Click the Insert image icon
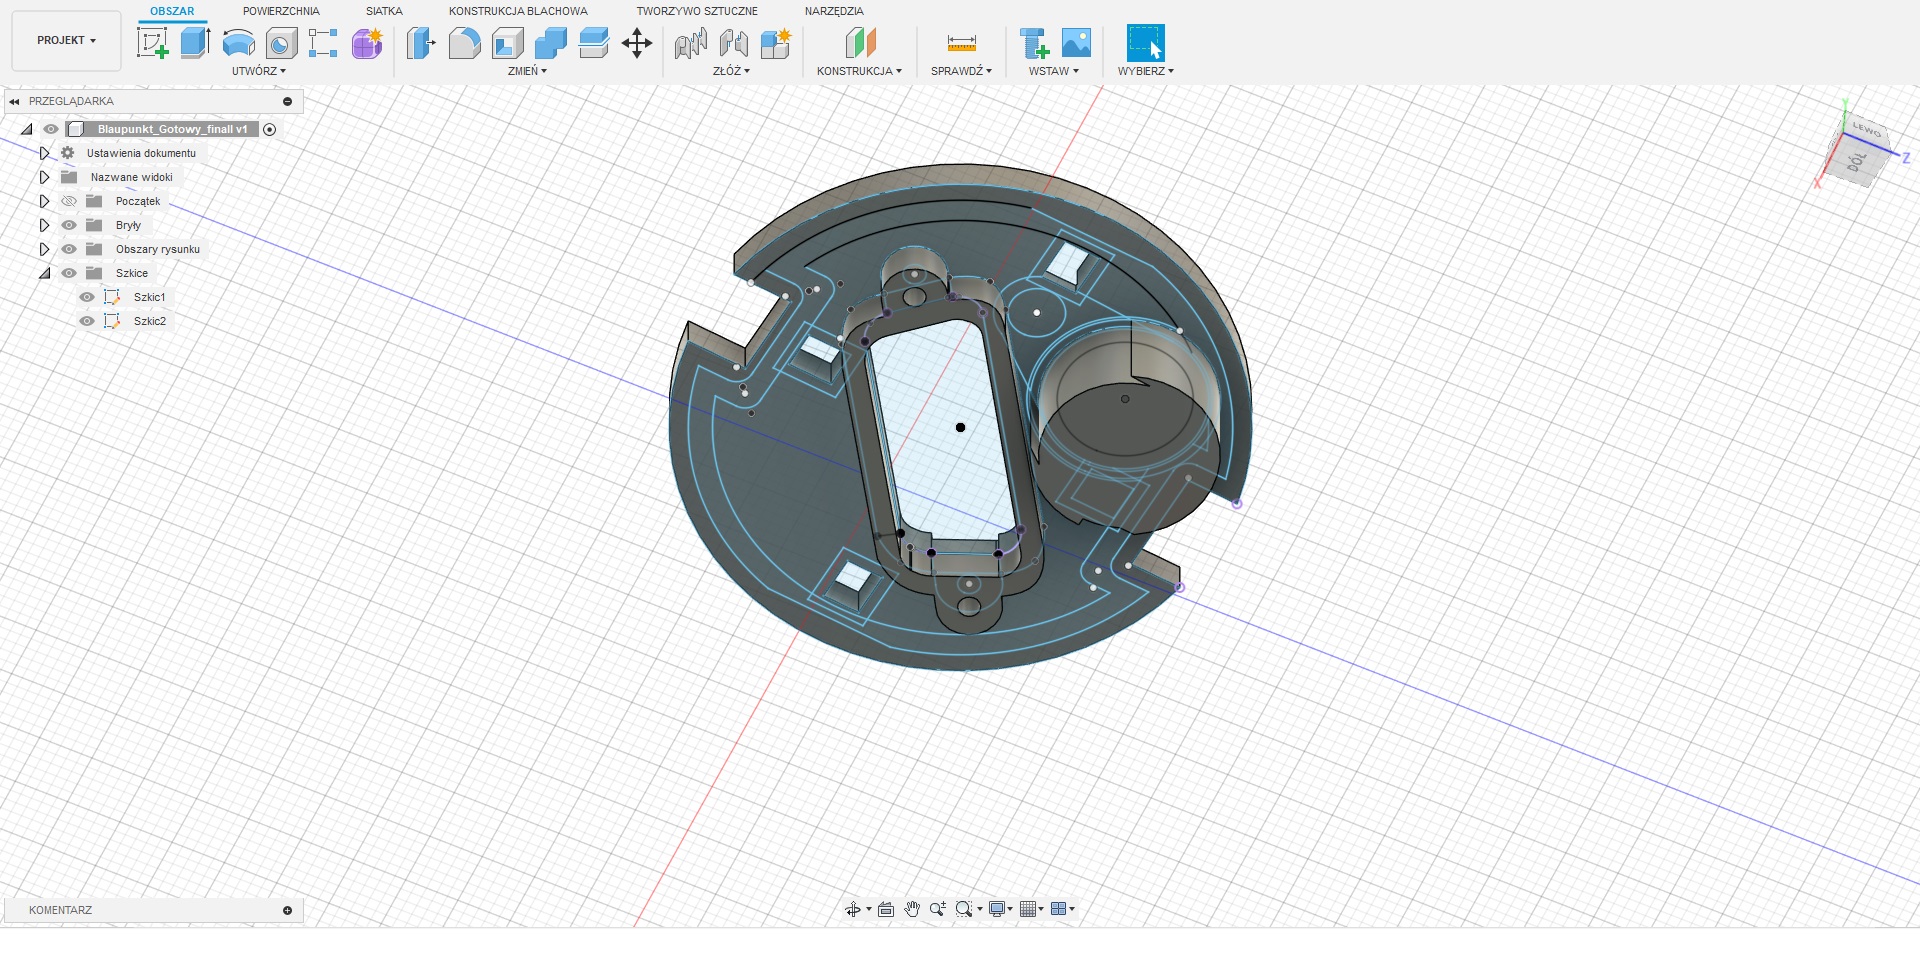The image size is (1920, 963). click(x=1076, y=43)
